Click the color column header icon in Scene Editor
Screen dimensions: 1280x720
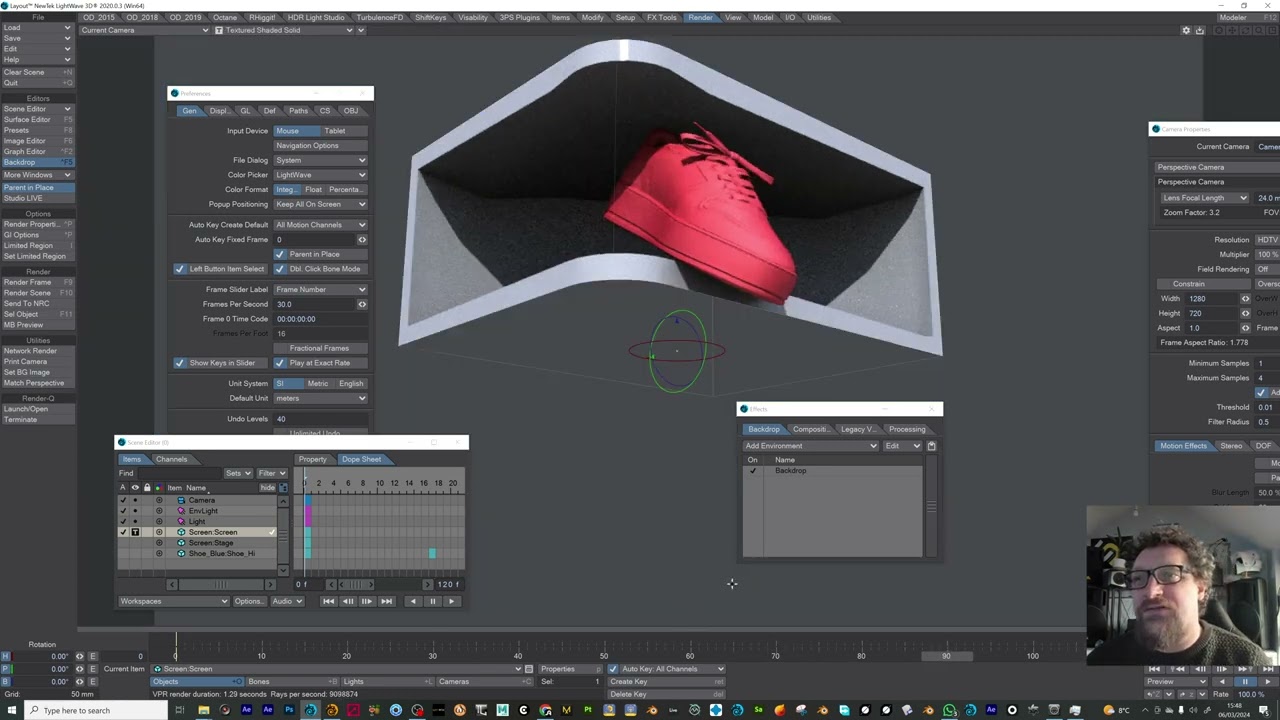(x=158, y=488)
